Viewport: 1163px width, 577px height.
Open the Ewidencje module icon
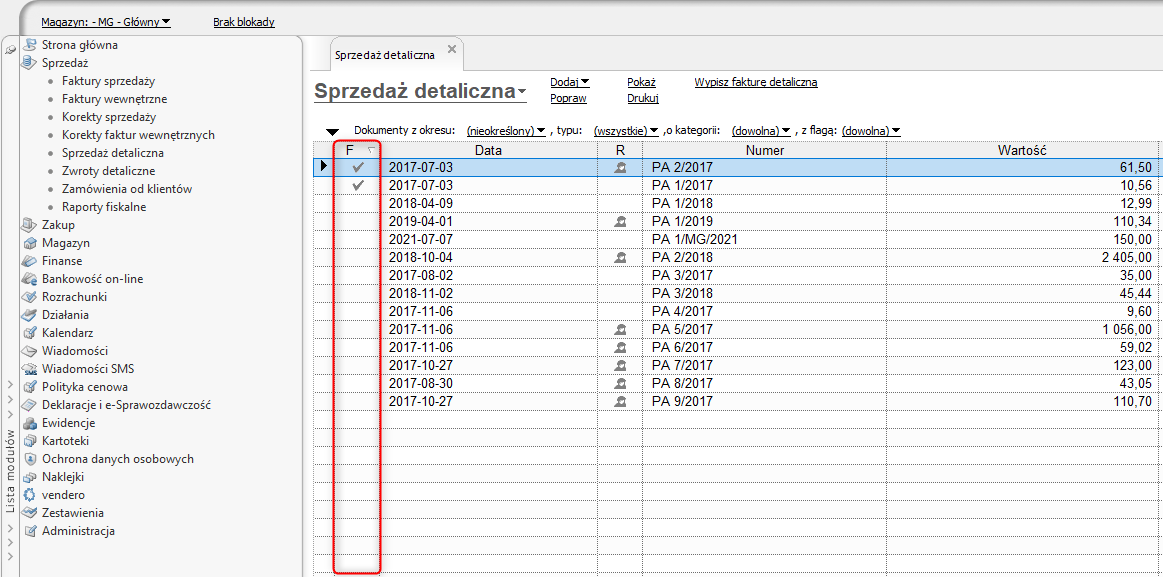[30, 423]
